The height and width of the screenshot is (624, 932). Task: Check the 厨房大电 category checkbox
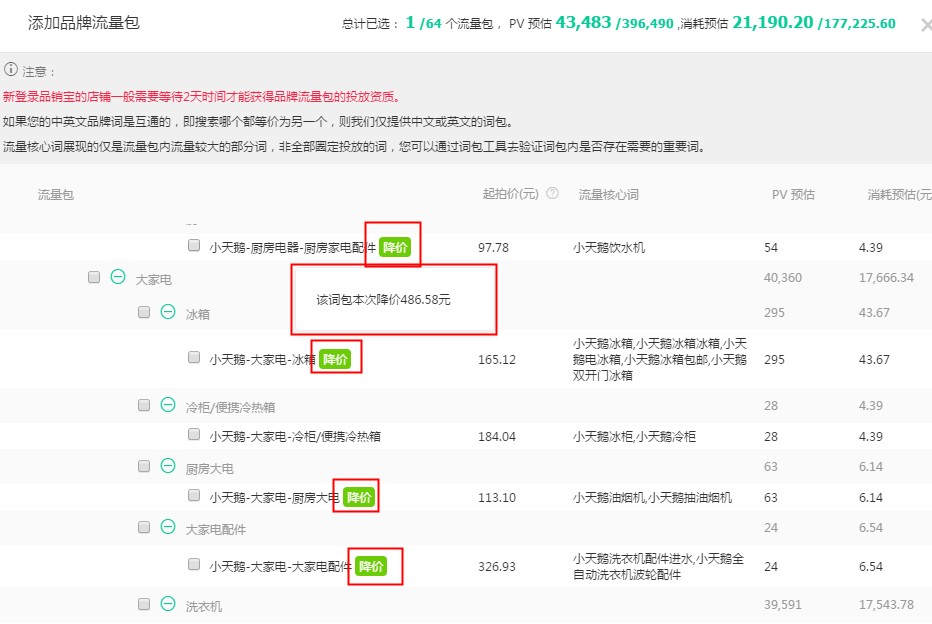click(144, 466)
